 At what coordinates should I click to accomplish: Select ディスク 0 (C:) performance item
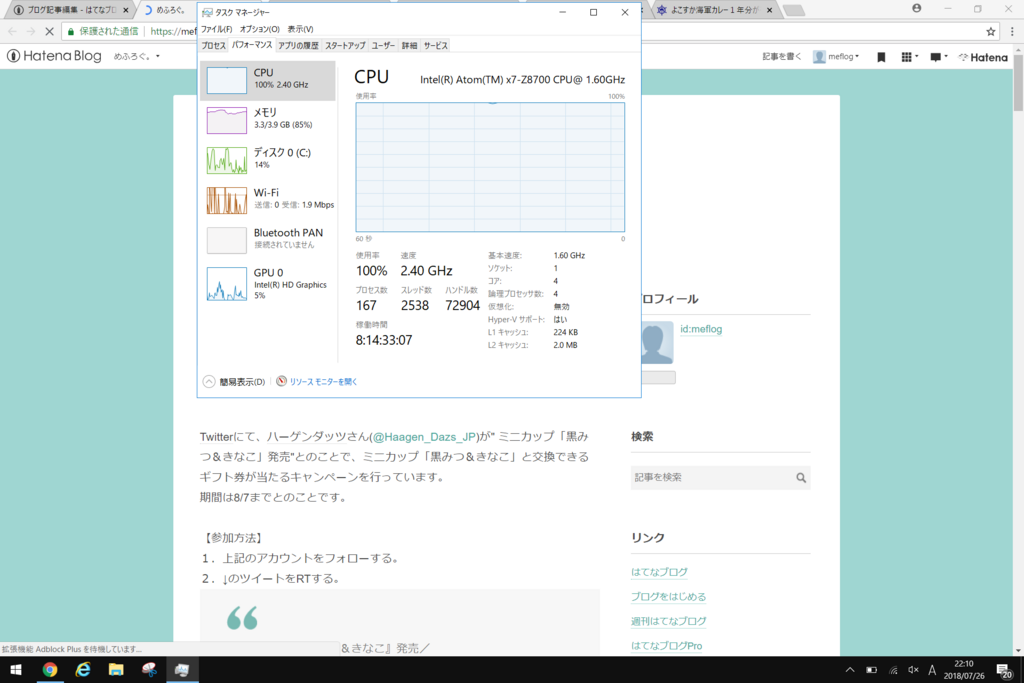click(x=268, y=160)
